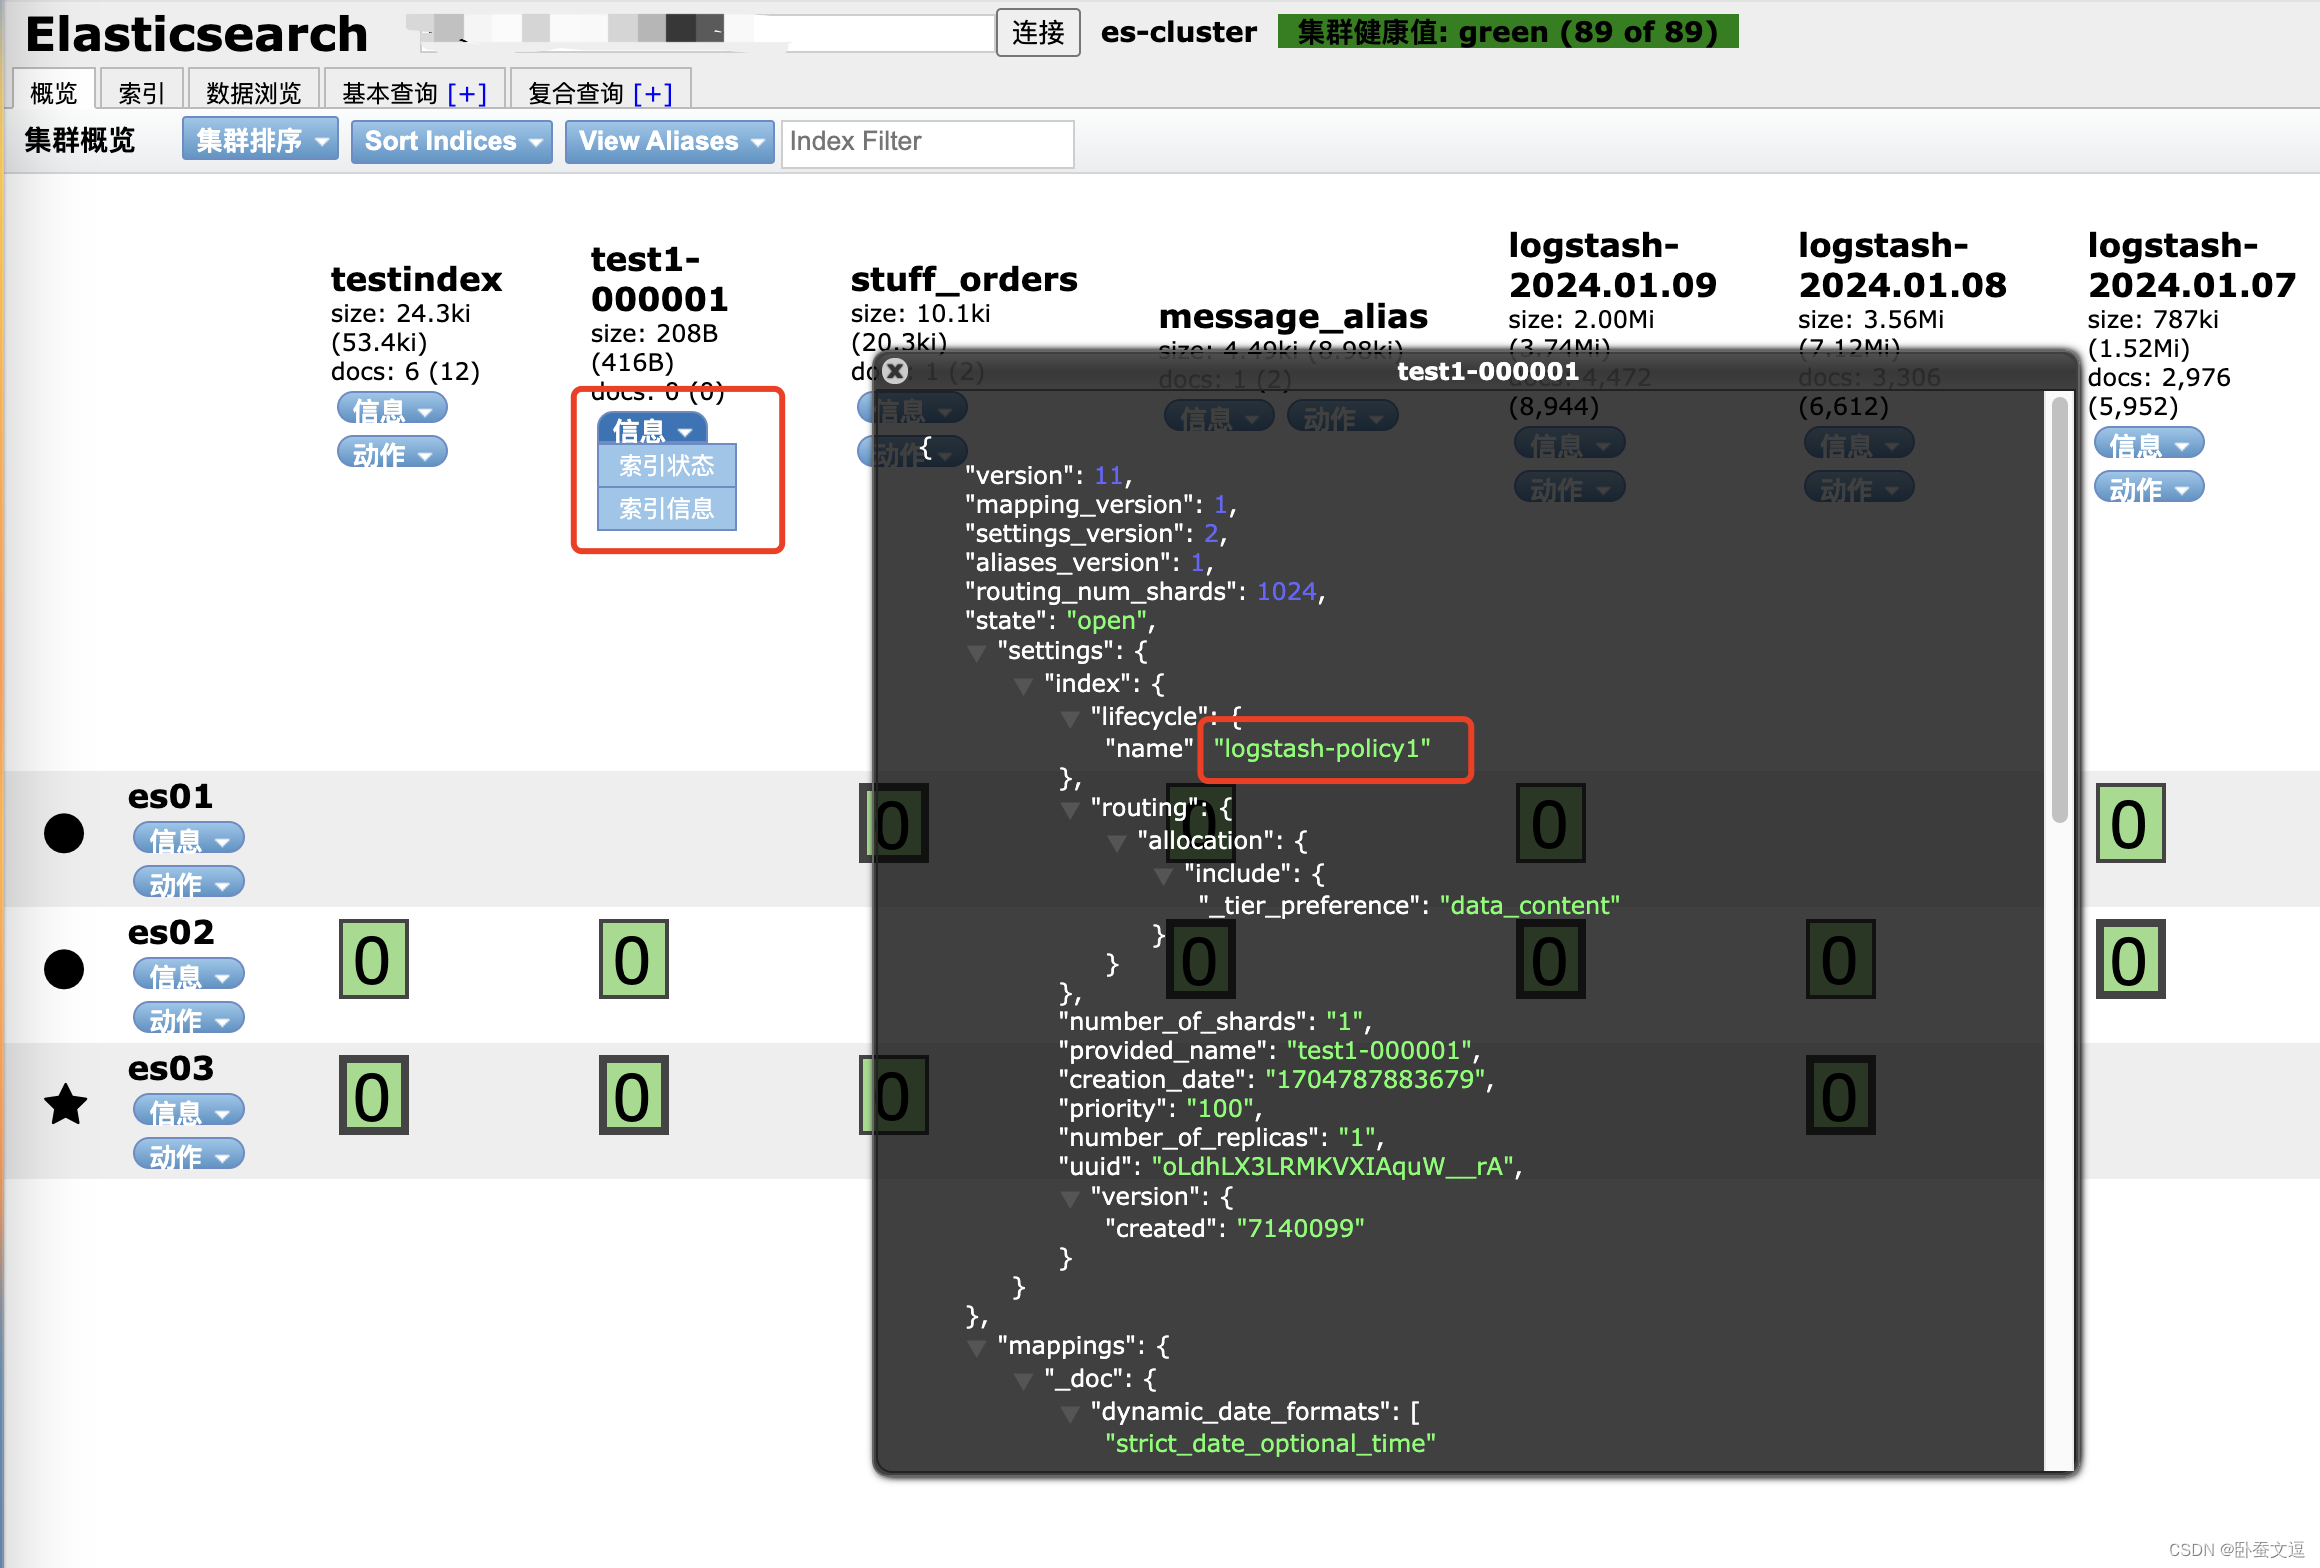Click test1-000001 shard 0 on es02
2320x1568 pixels.
tap(633, 960)
